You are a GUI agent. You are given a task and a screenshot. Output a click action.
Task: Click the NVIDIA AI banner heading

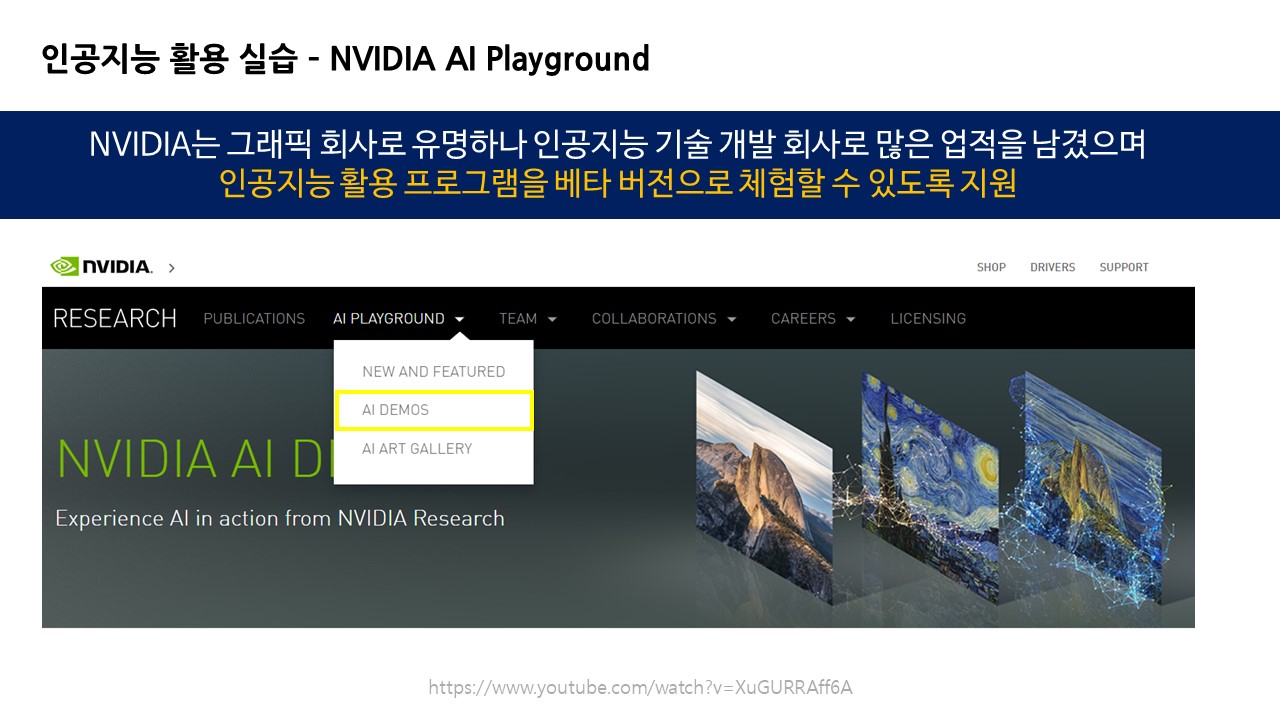coord(195,457)
